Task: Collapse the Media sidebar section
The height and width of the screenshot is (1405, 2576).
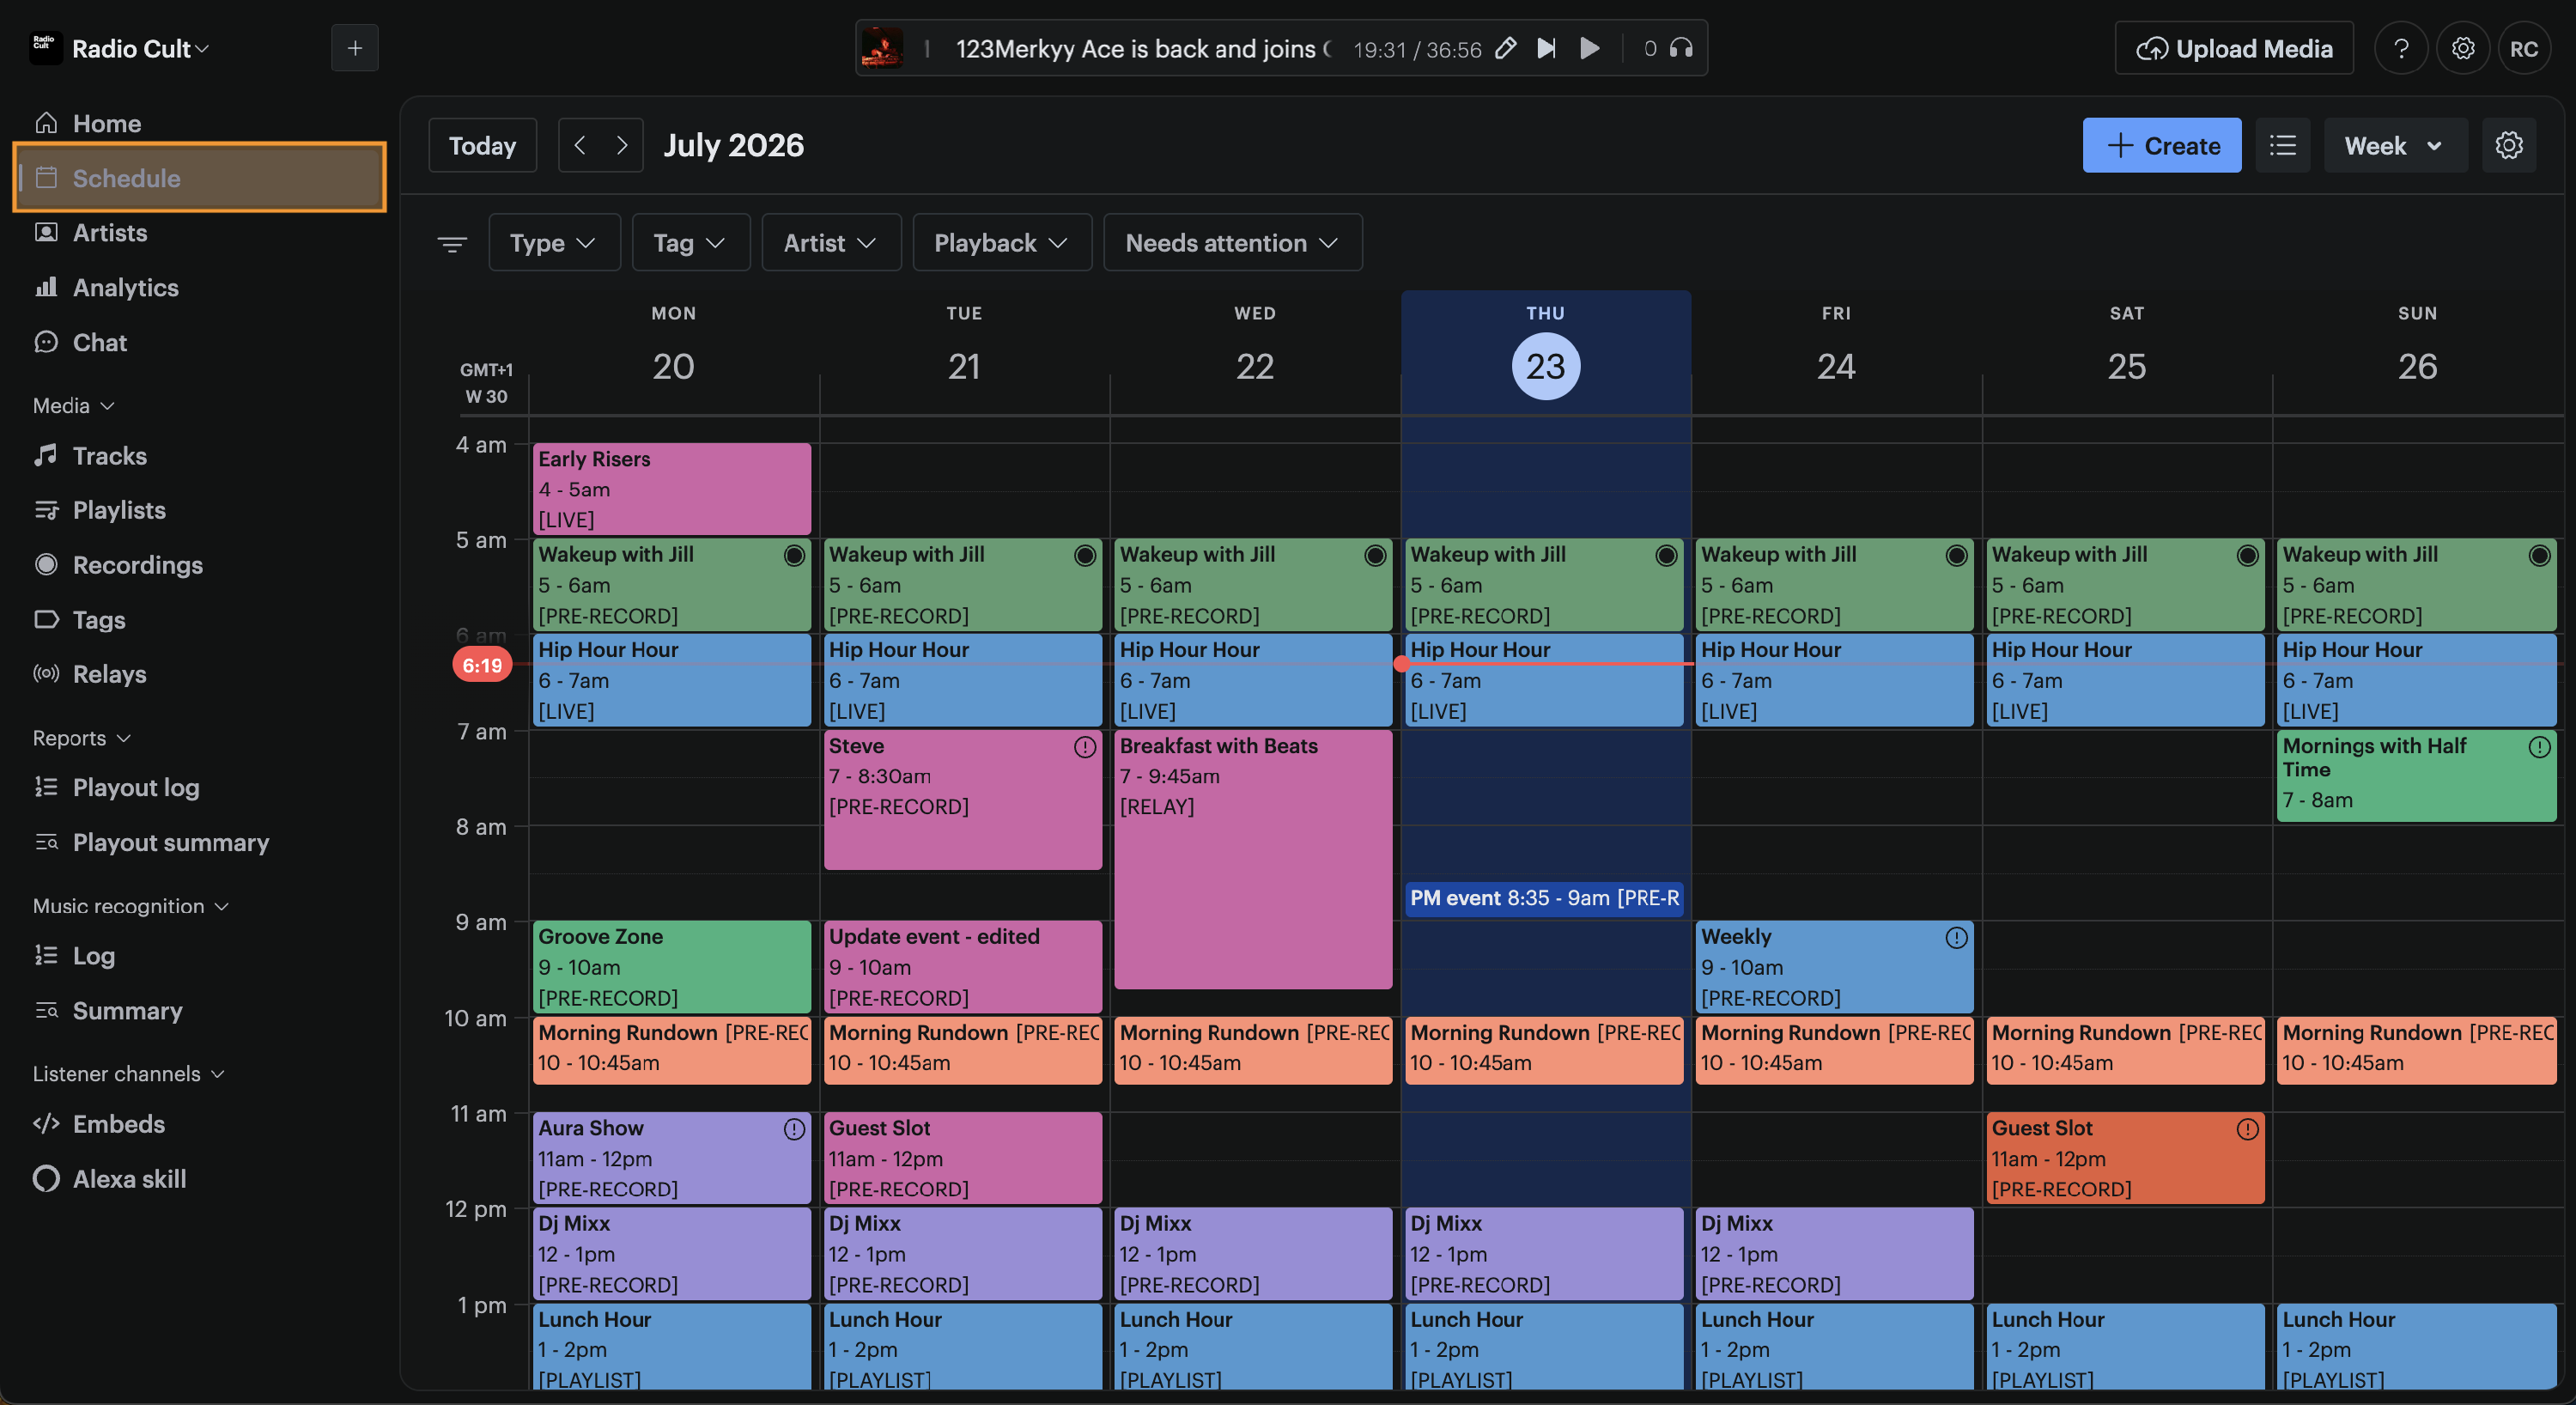Action: (x=74, y=405)
